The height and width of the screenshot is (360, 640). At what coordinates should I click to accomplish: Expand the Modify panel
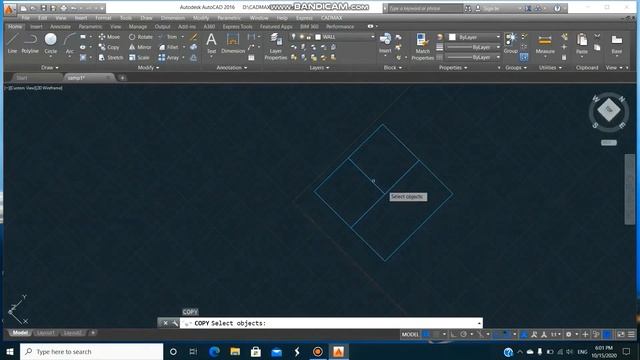coord(148,67)
